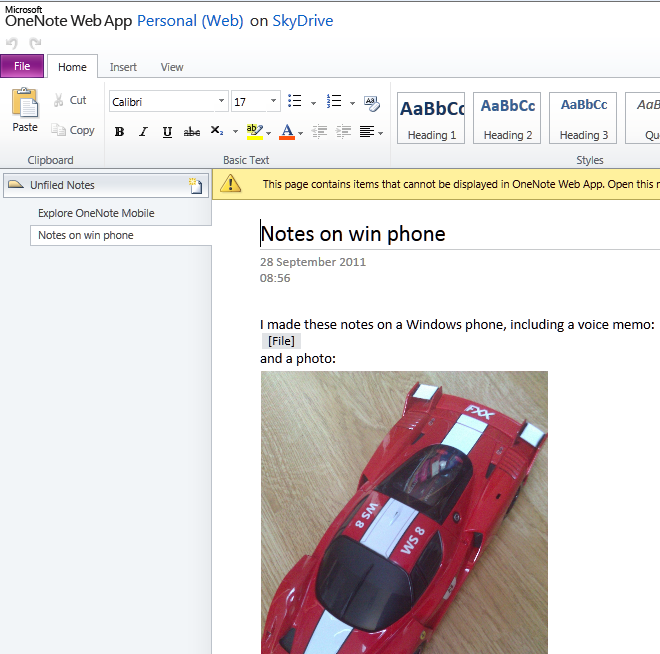Switch to the Insert tab
This screenshot has width=660, height=654.
(x=123, y=67)
